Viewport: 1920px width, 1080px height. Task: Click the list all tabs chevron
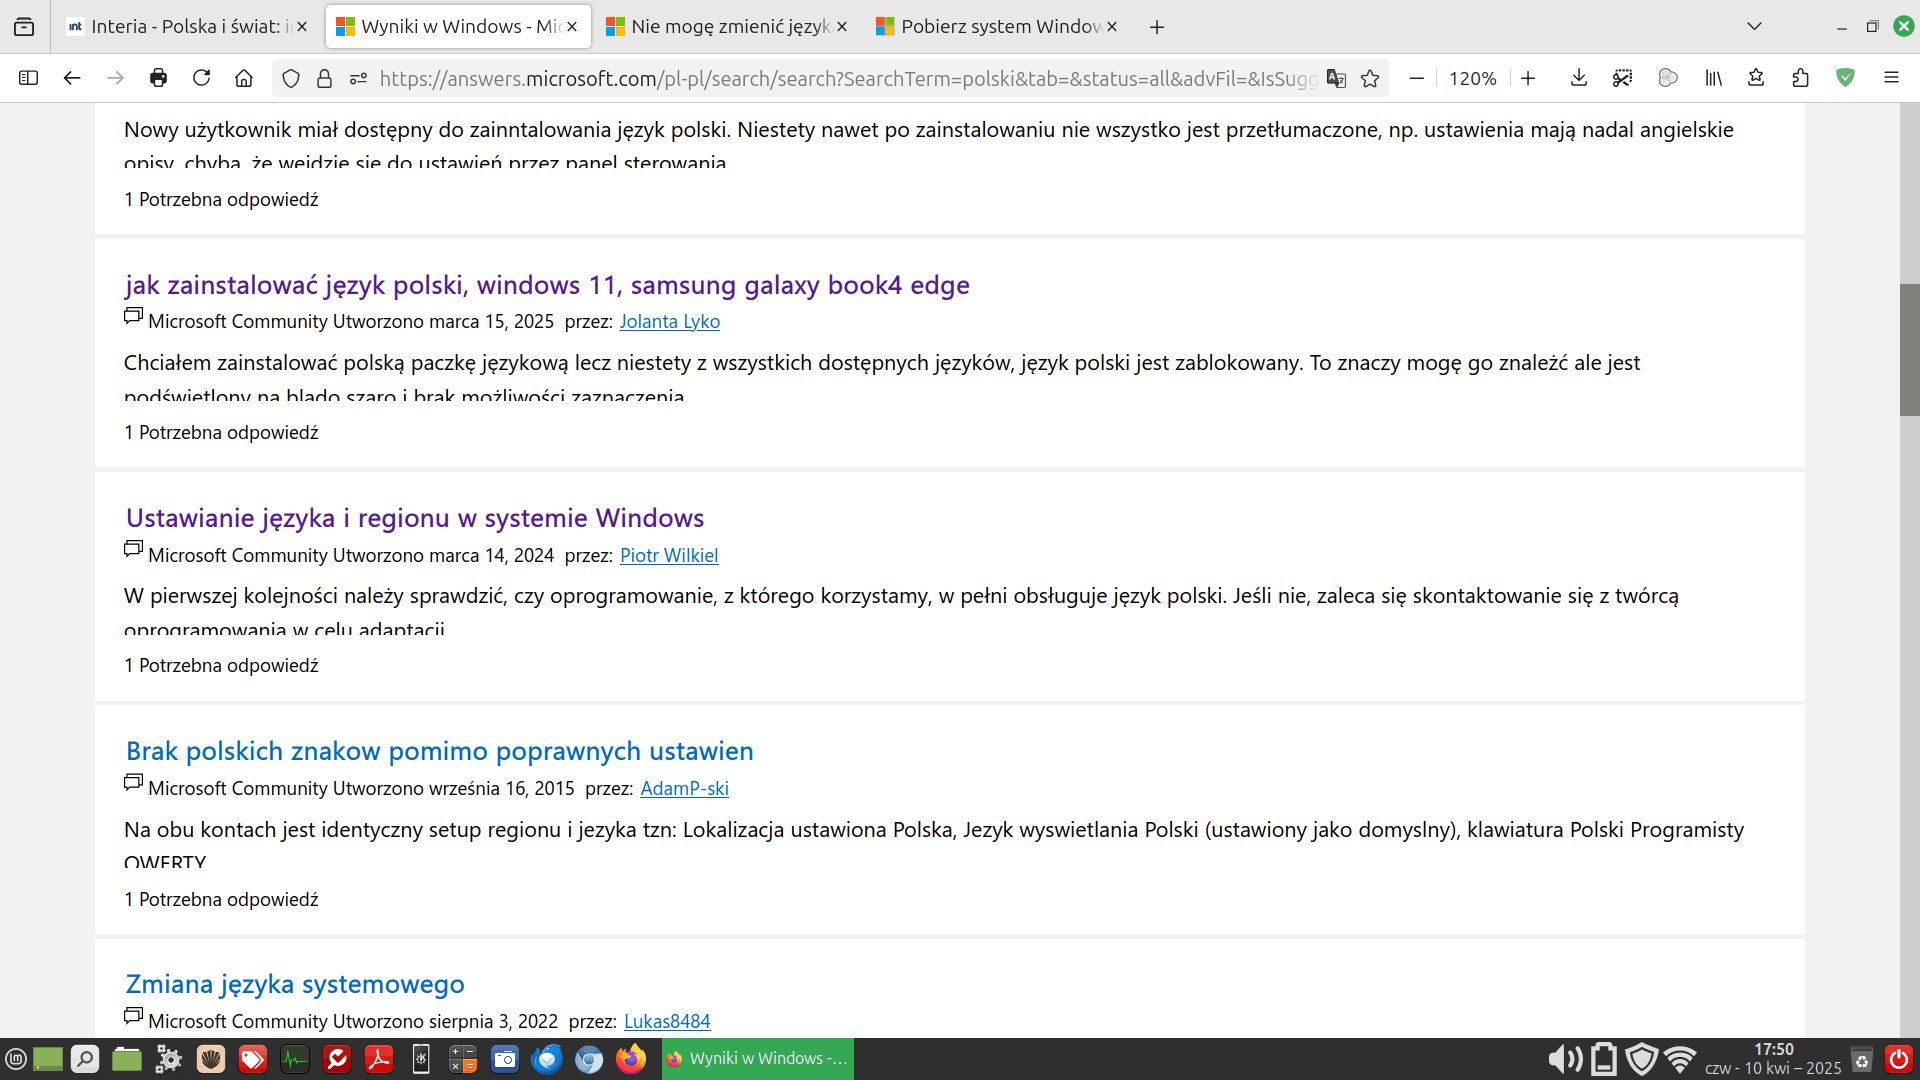pyautogui.click(x=1754, y=26)
